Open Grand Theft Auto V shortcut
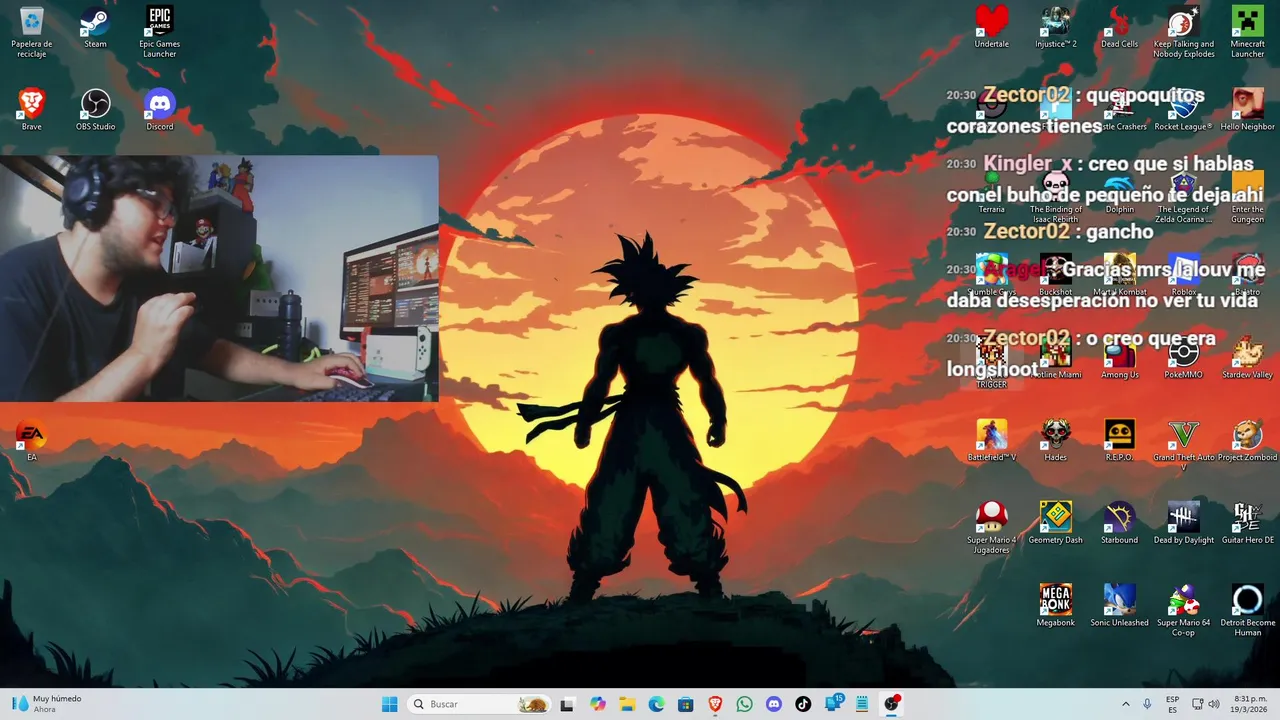This screenshot has height=720, width=1280. (1183, 445)
